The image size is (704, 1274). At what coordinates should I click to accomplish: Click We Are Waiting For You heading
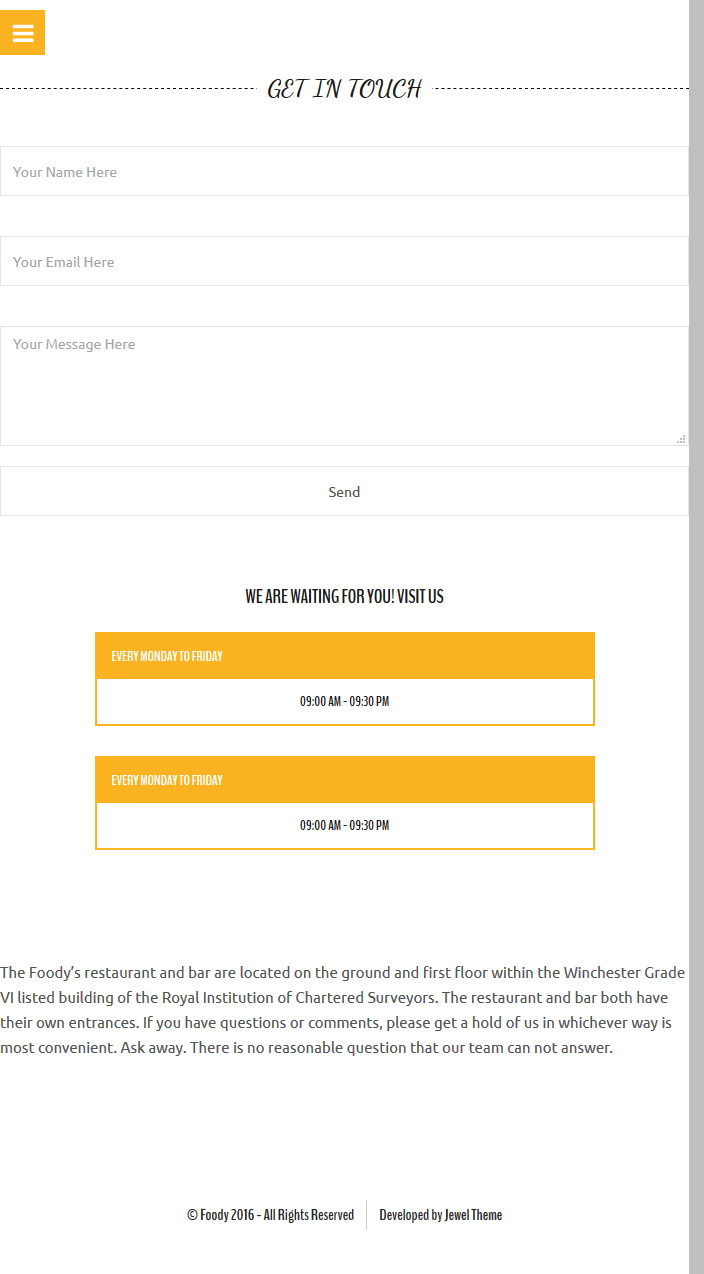coord(344,596)
